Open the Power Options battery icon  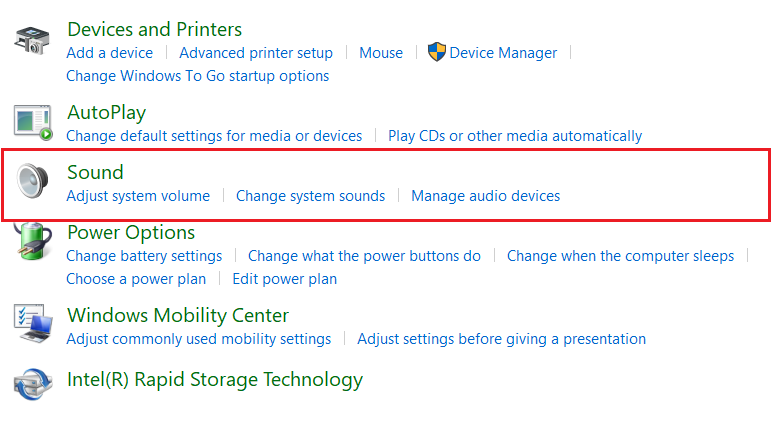[32, 241]
